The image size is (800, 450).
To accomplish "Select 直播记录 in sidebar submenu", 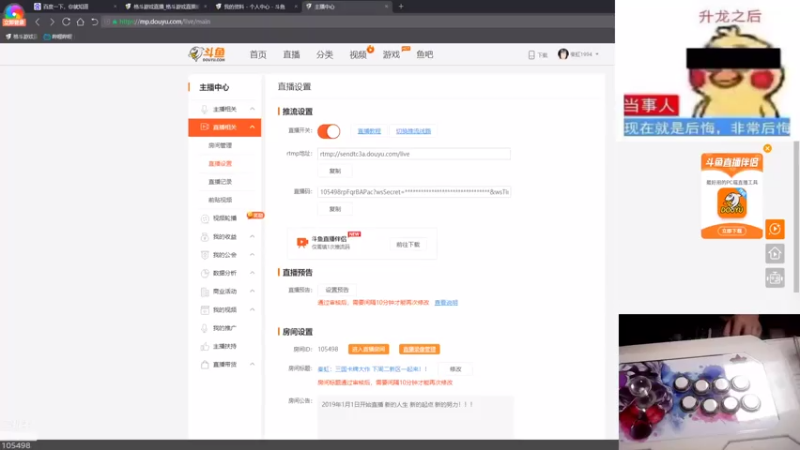I will click(x=220, y=182).
